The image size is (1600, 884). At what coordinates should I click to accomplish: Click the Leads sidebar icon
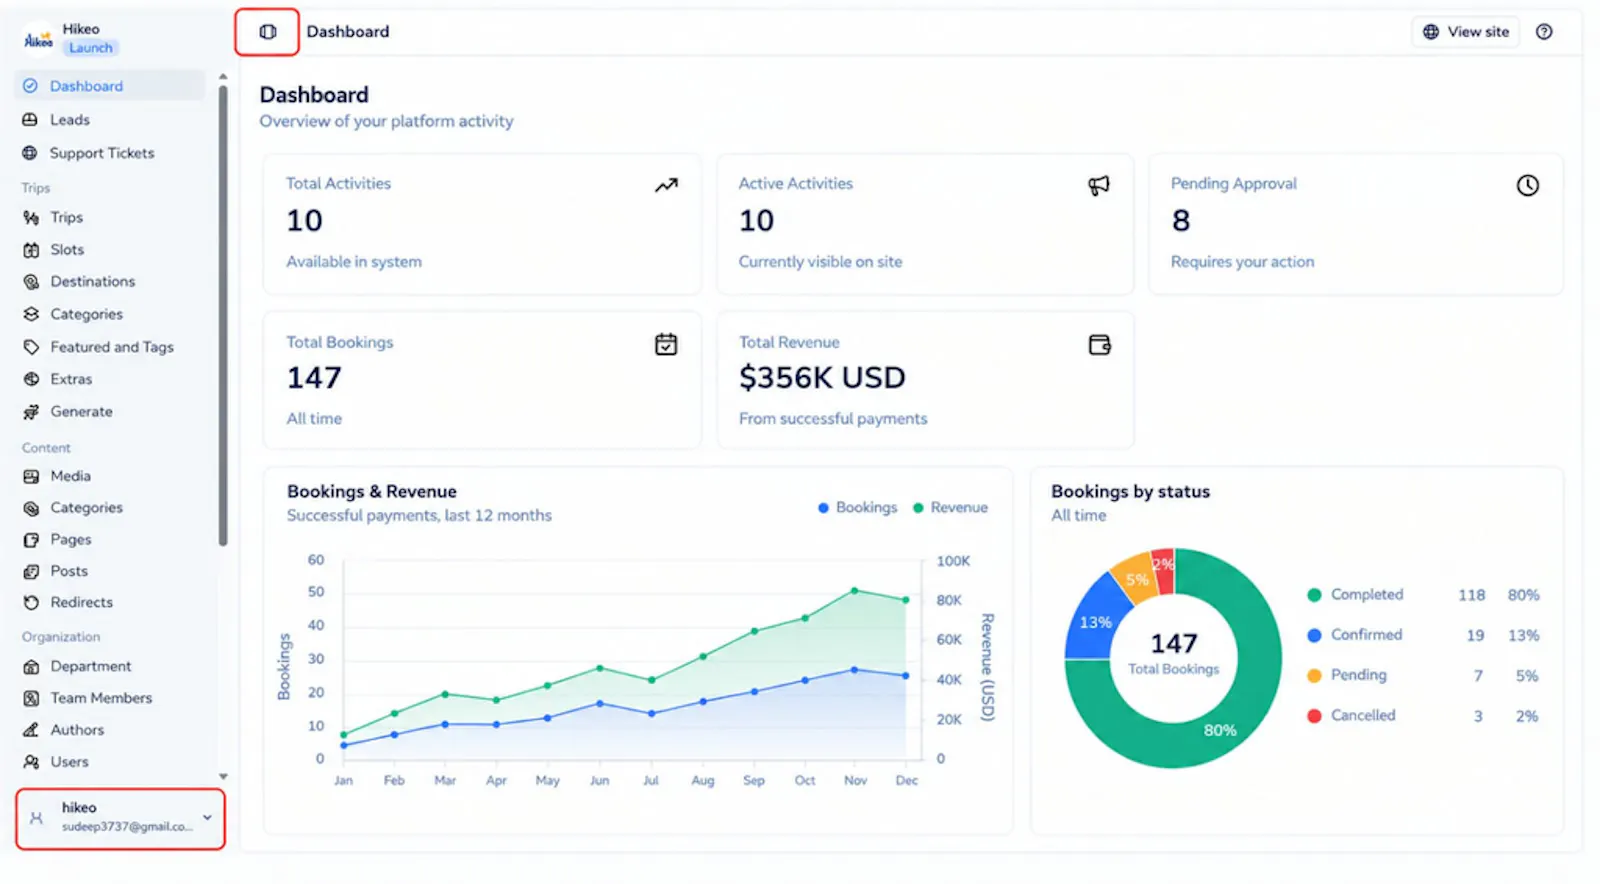tap(30, 120)
